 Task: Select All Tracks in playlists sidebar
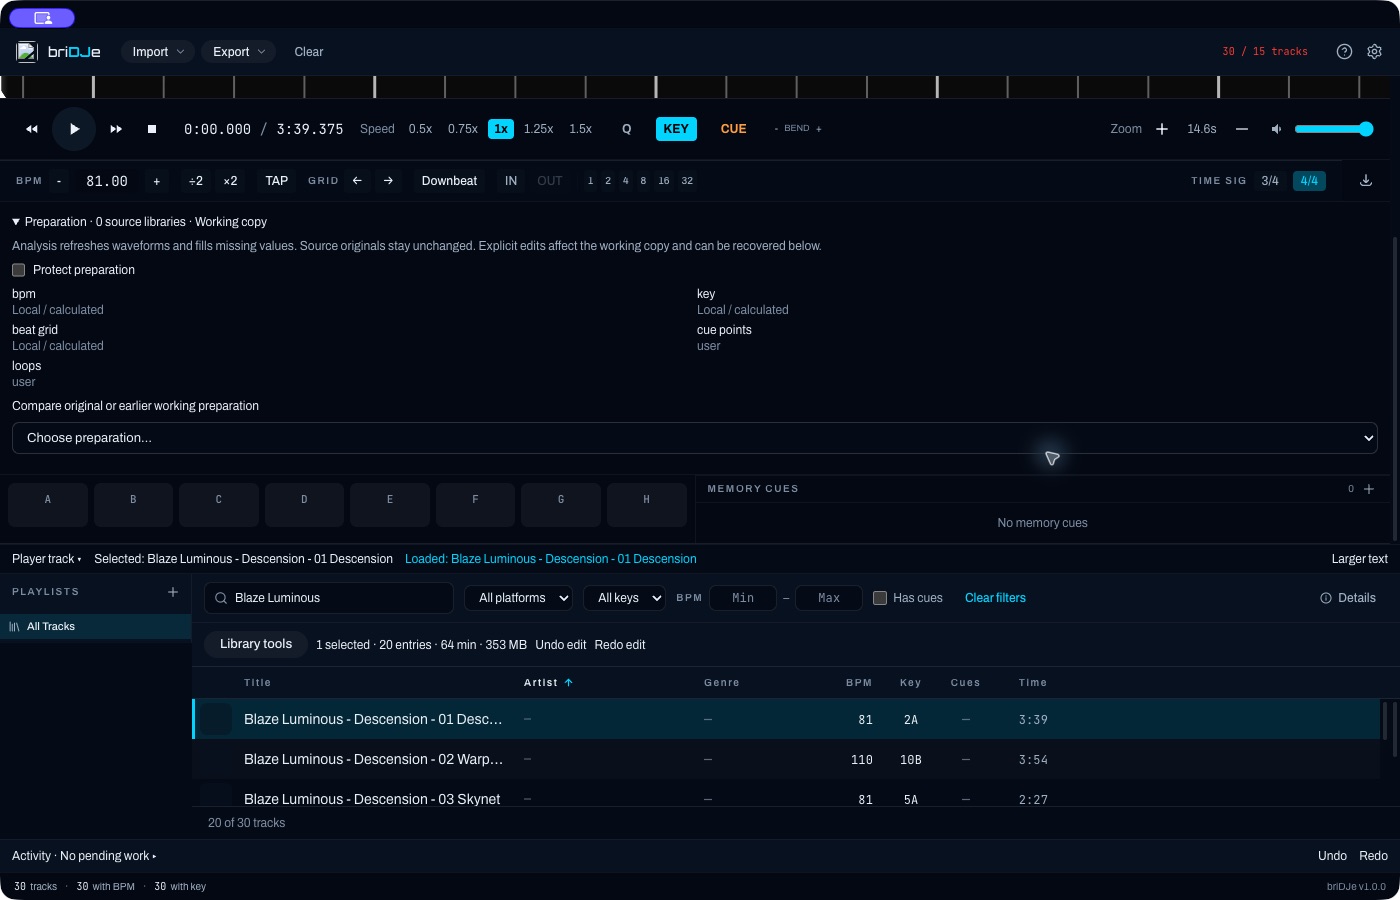pyautogui.click(x=96, y=626)
